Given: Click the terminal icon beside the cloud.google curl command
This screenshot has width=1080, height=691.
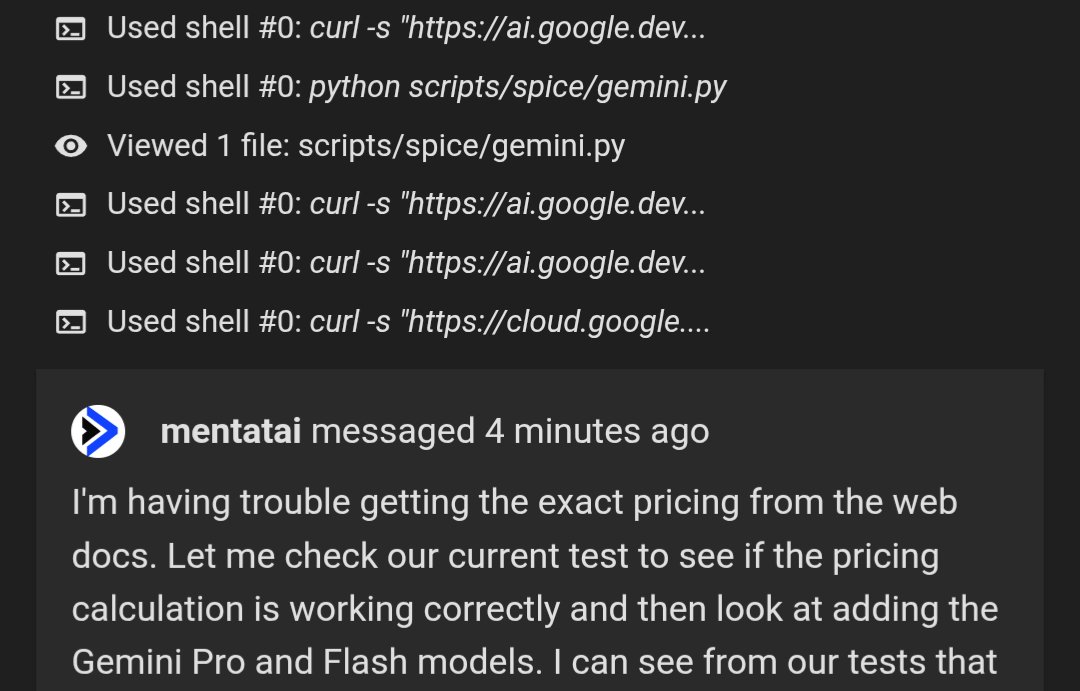Looking at the screenshot, I should [71, 322].
